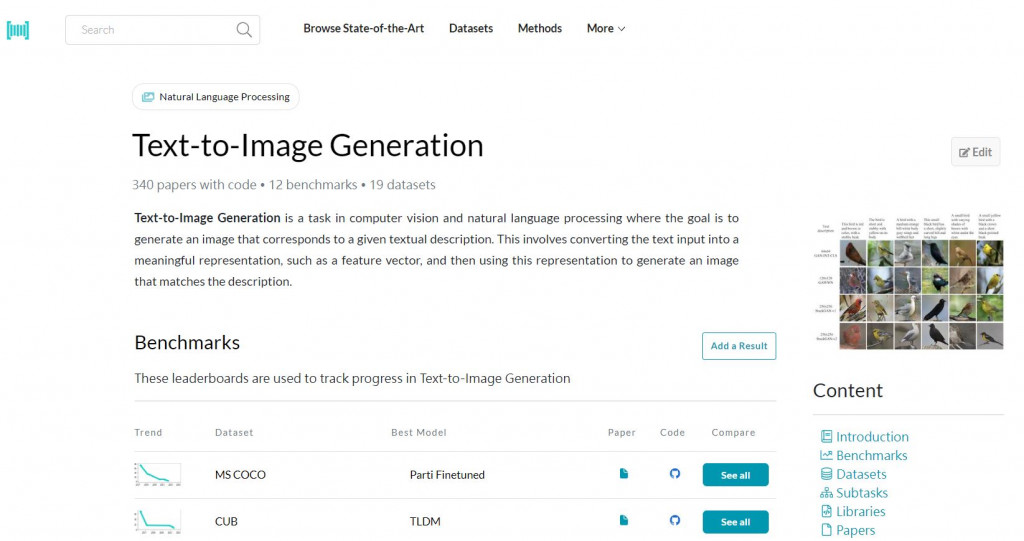Image resolution: width=1024 pixels, height=541 pixels.
Task: View the MS COCO trend chart
Action: 158,474
